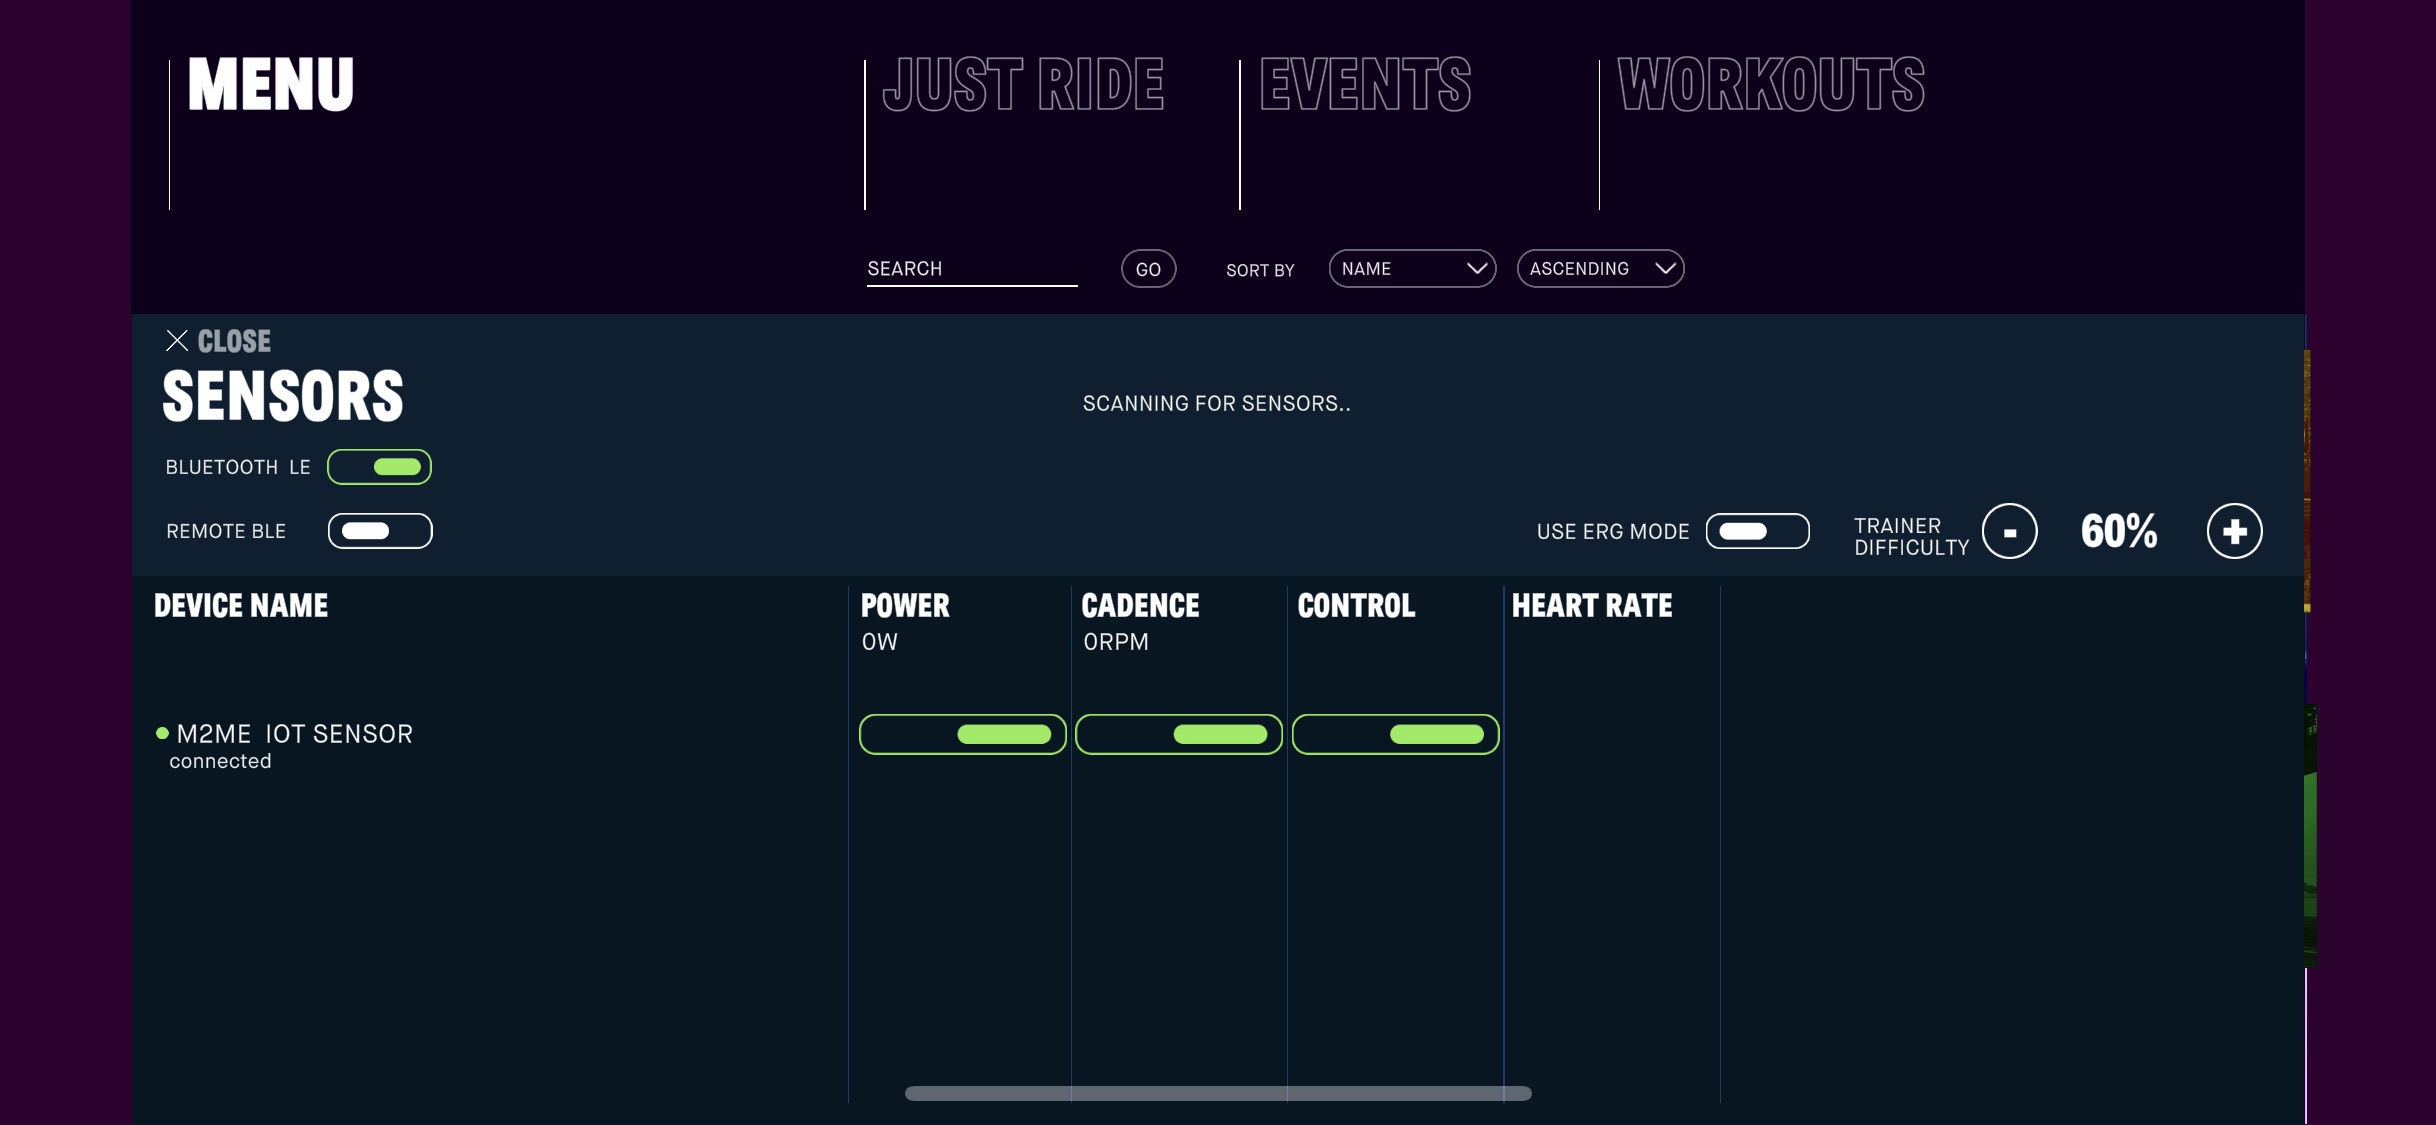Open the Just Ride tab
Image resolution: width=2436 pixels, height=1125 pixels.
1022,85
